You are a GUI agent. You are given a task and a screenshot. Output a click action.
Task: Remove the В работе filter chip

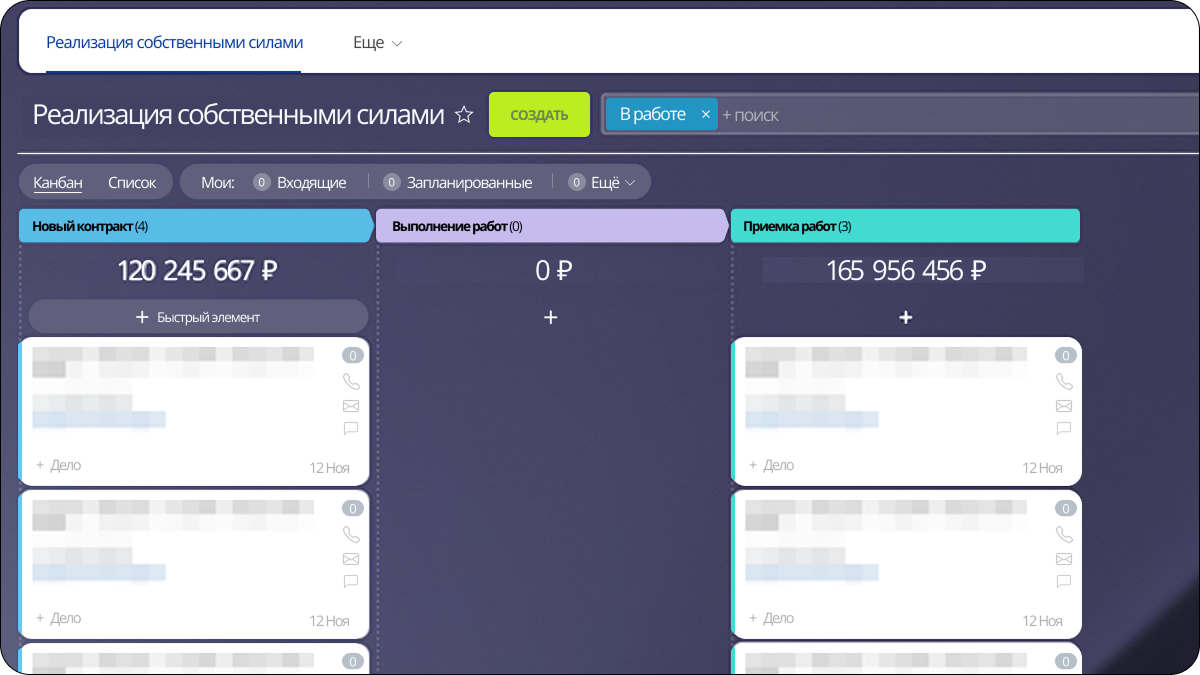[706, 114]
